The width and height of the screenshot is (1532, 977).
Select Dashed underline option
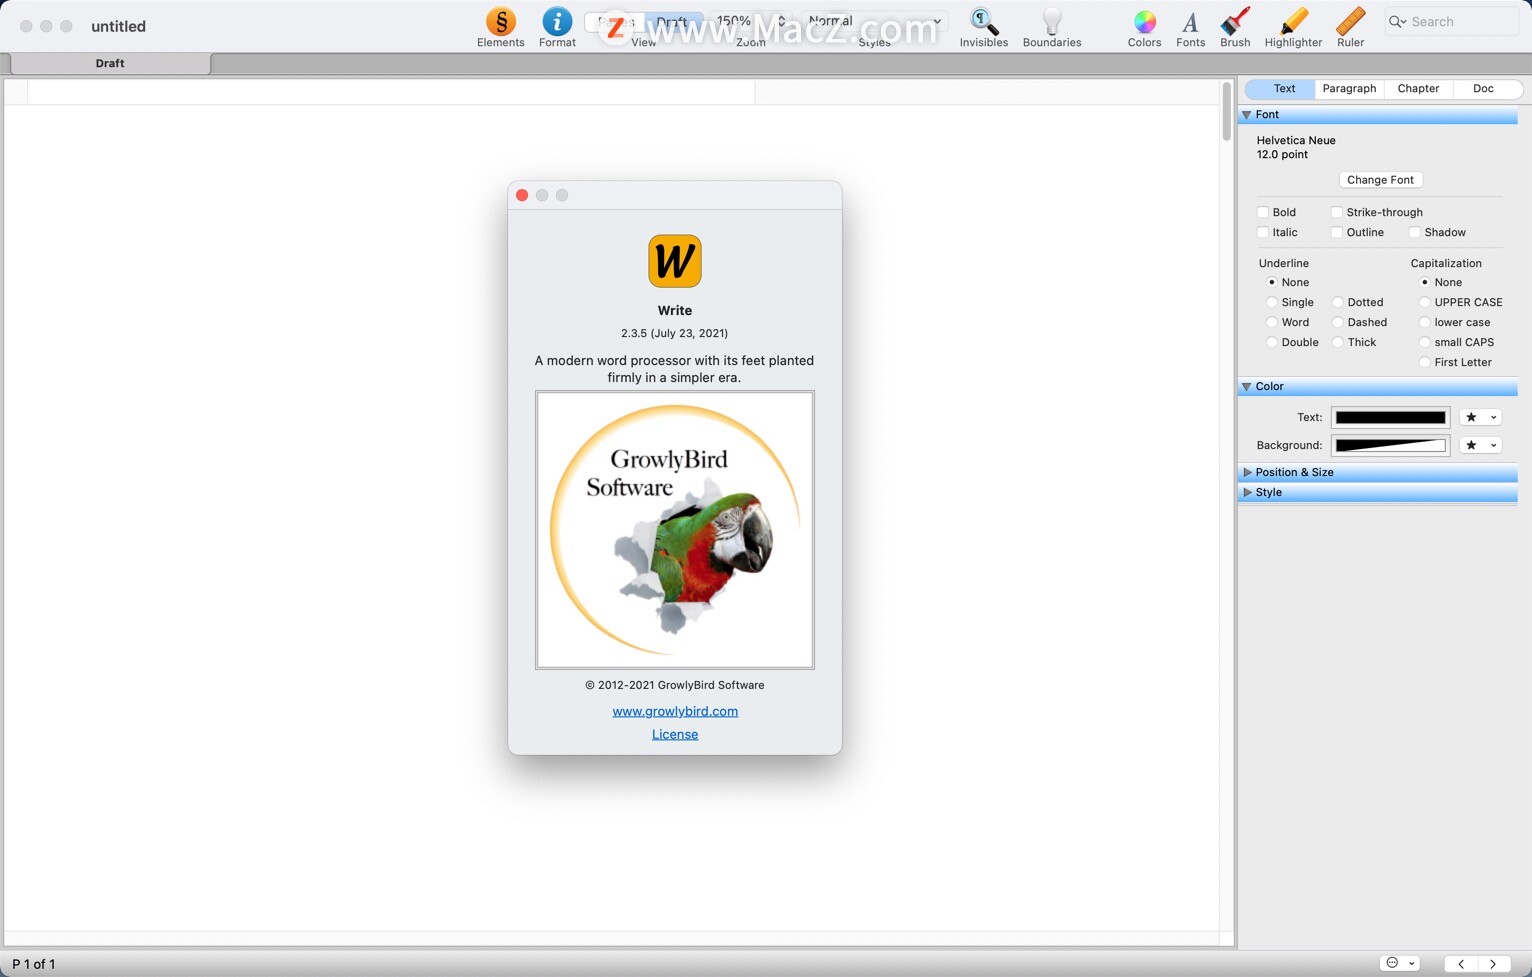(1337, 322)
